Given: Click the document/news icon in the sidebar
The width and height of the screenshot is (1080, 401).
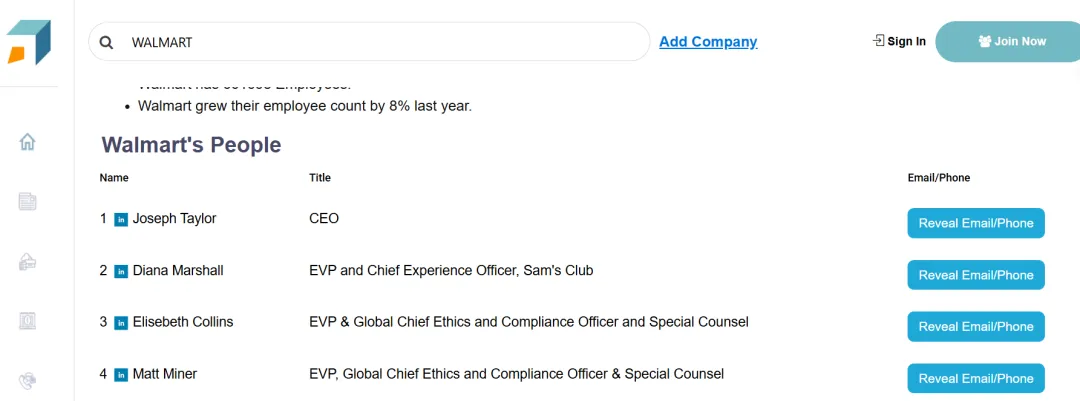Looking at the screenshot, I should [28, 202].
